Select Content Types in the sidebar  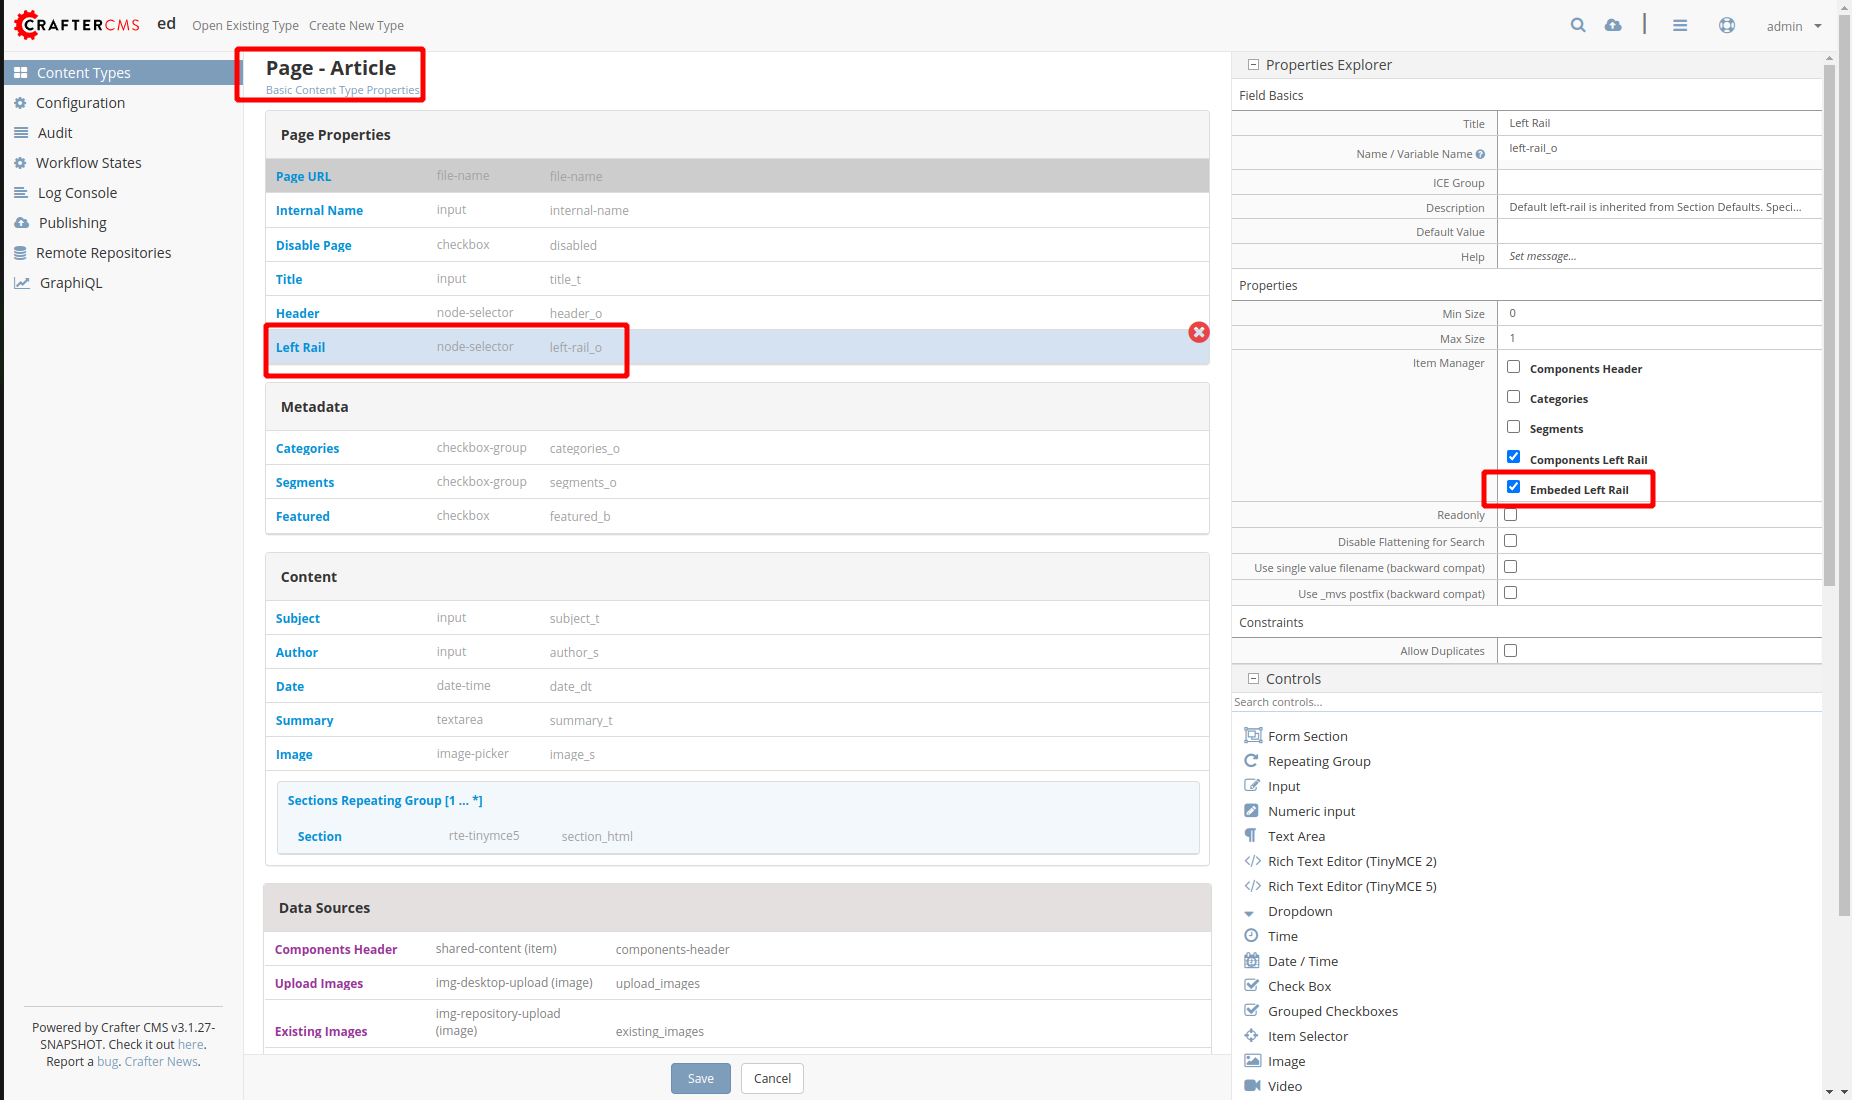84,72
